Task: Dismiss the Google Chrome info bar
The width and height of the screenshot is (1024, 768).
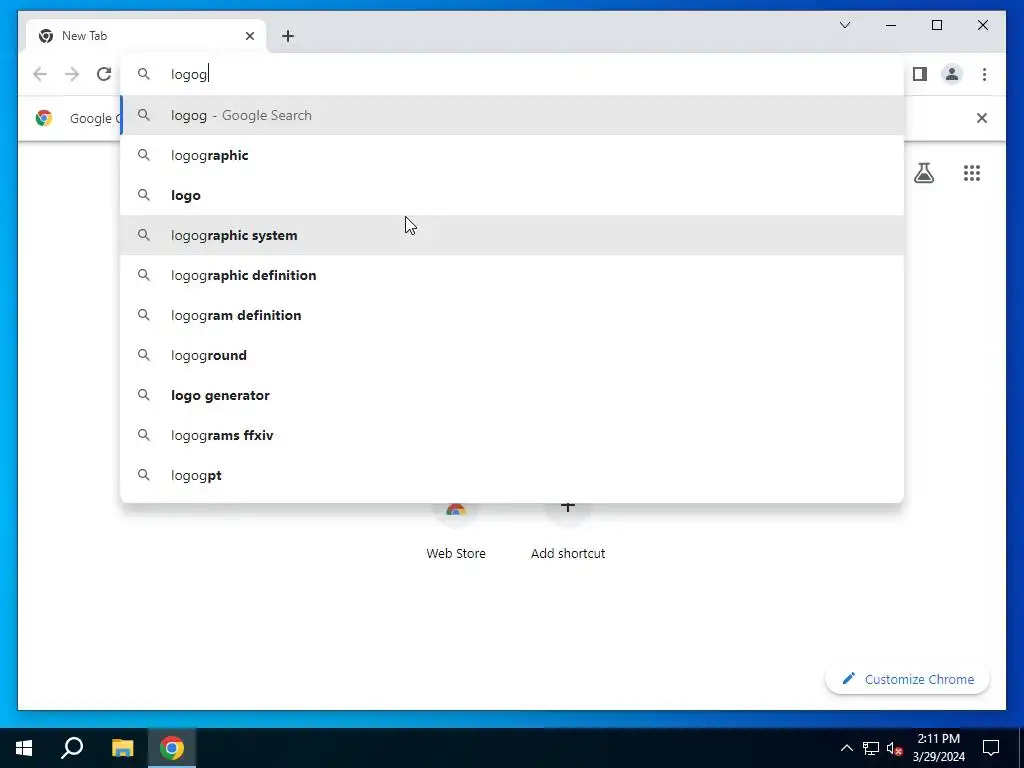Action: point(982,118)
